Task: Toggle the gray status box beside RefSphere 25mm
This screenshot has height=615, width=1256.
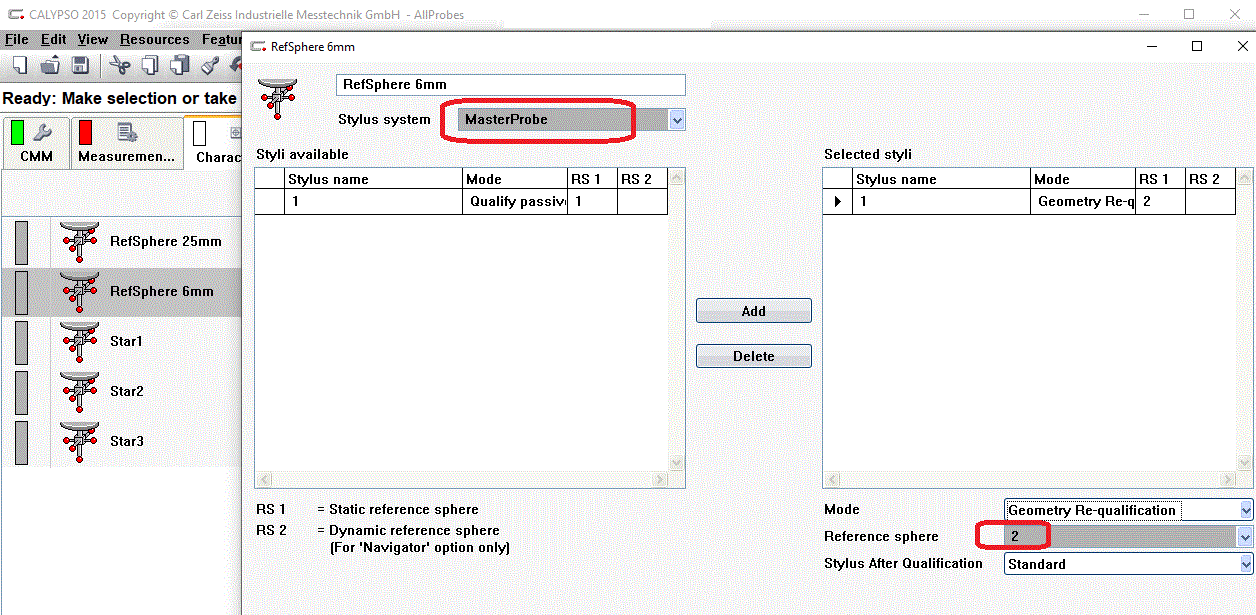Action: click(21, 242)
